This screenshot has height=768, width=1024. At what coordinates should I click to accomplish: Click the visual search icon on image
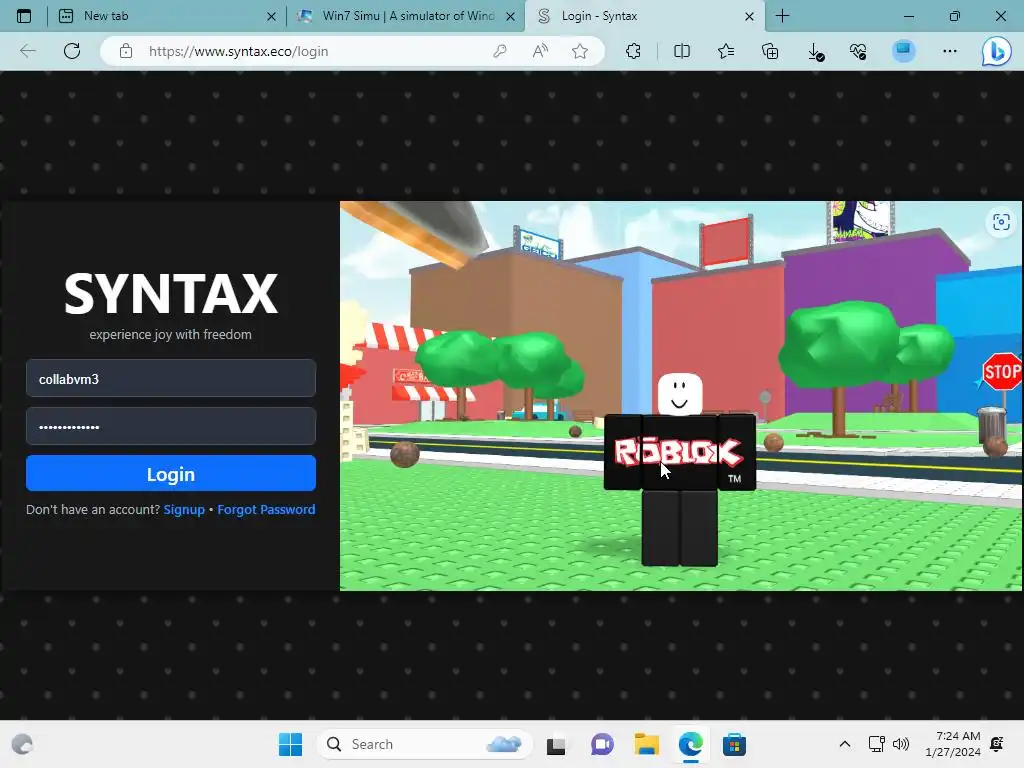click(x=1001, y=222)
